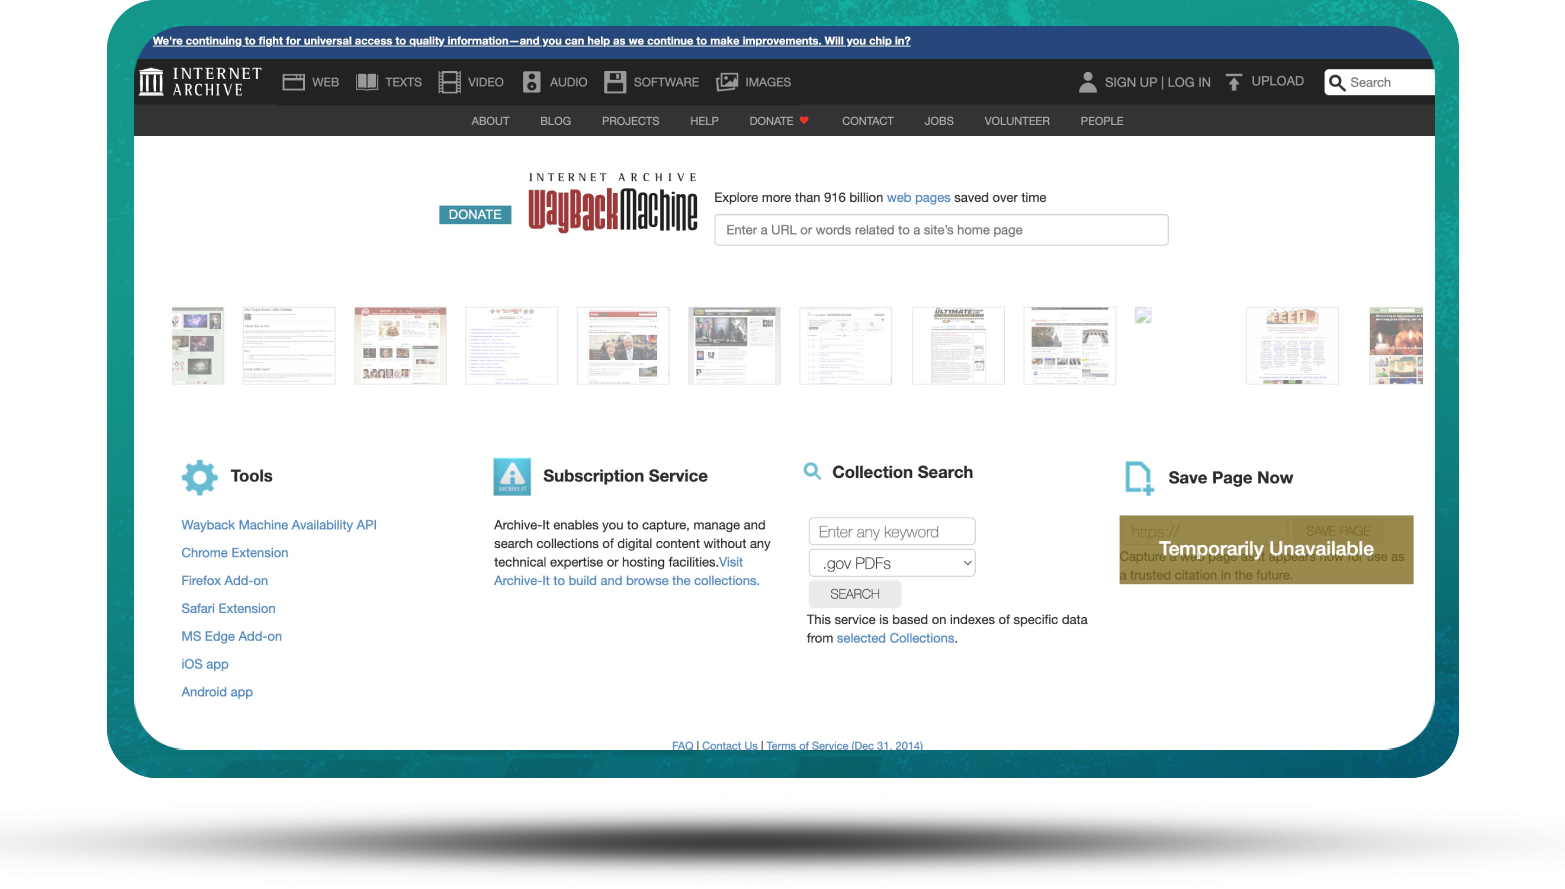Open Wayback Machine Availability API link
1565x889 pixels.
[279, 525]
